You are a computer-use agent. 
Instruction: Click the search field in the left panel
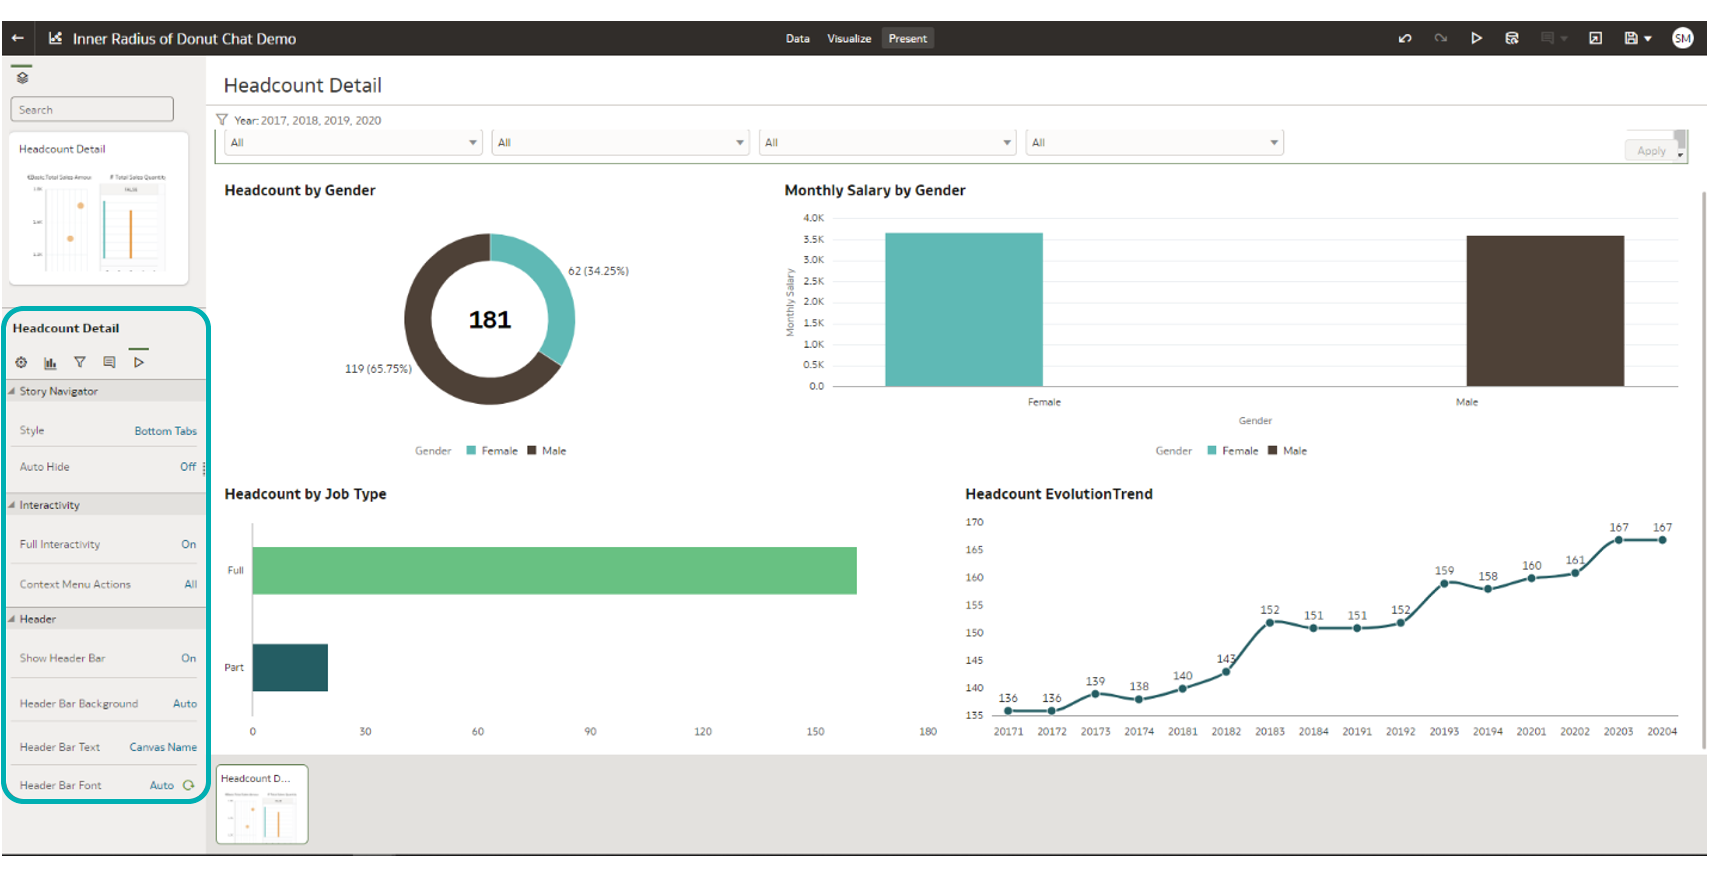point(92,109)
